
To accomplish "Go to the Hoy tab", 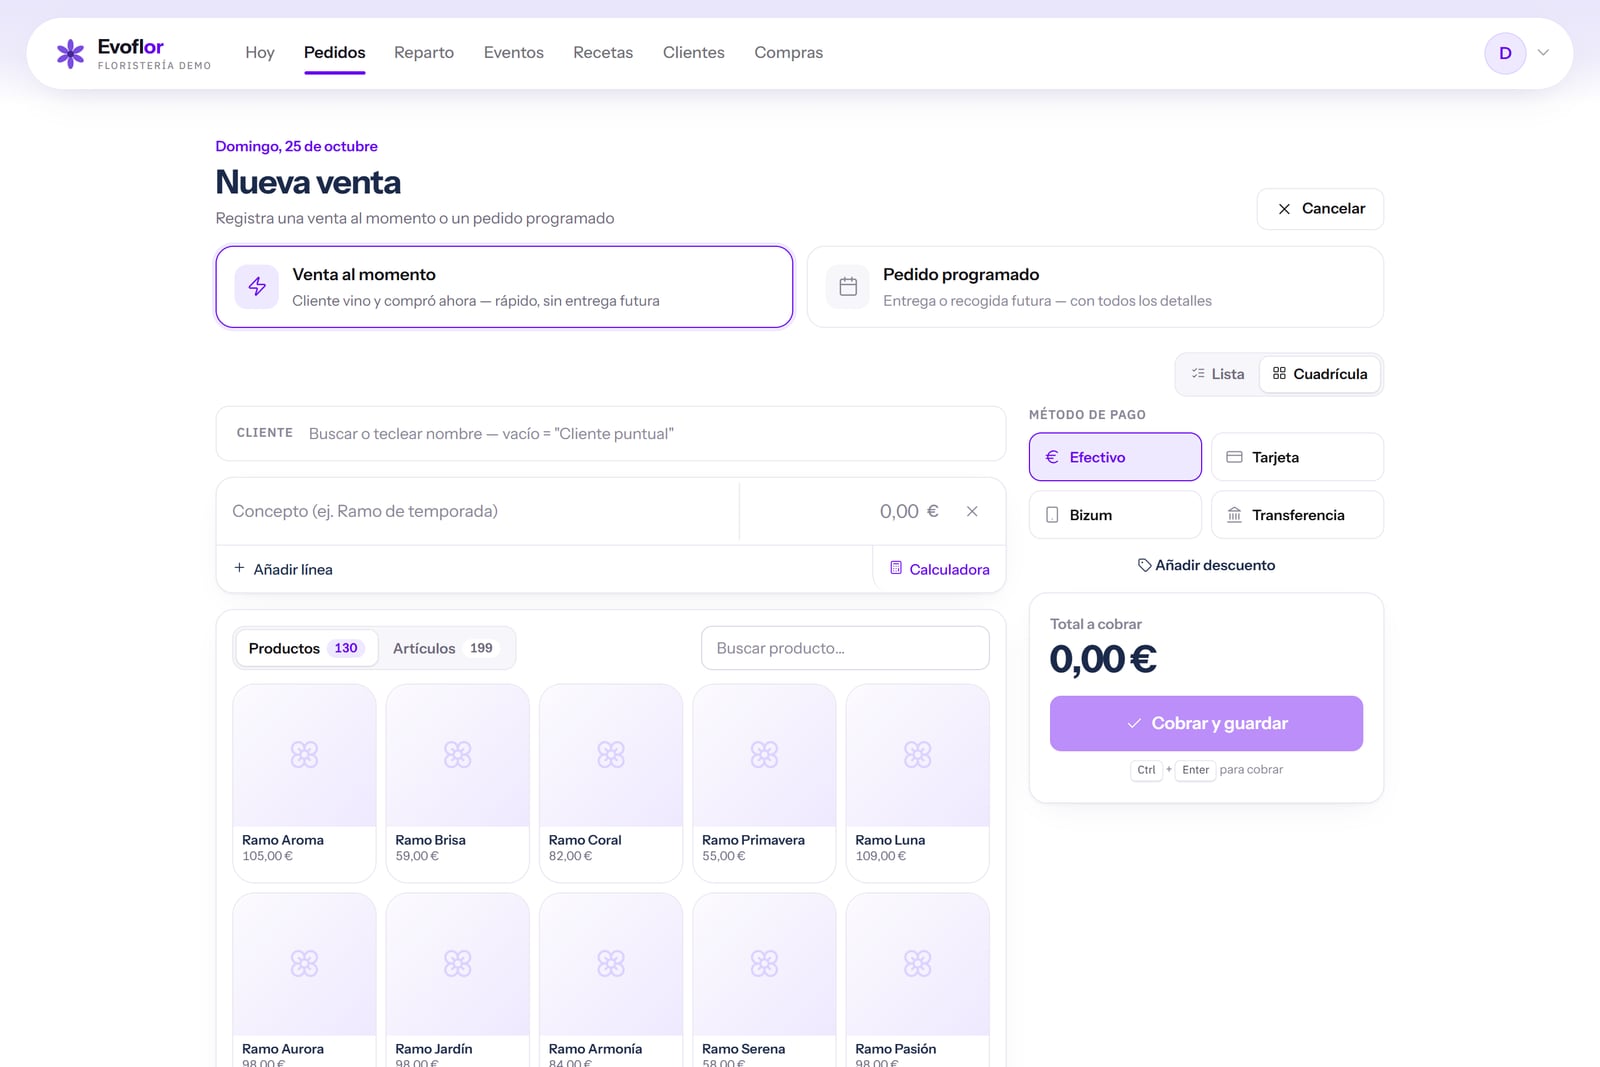I will [x=260, y=52].
